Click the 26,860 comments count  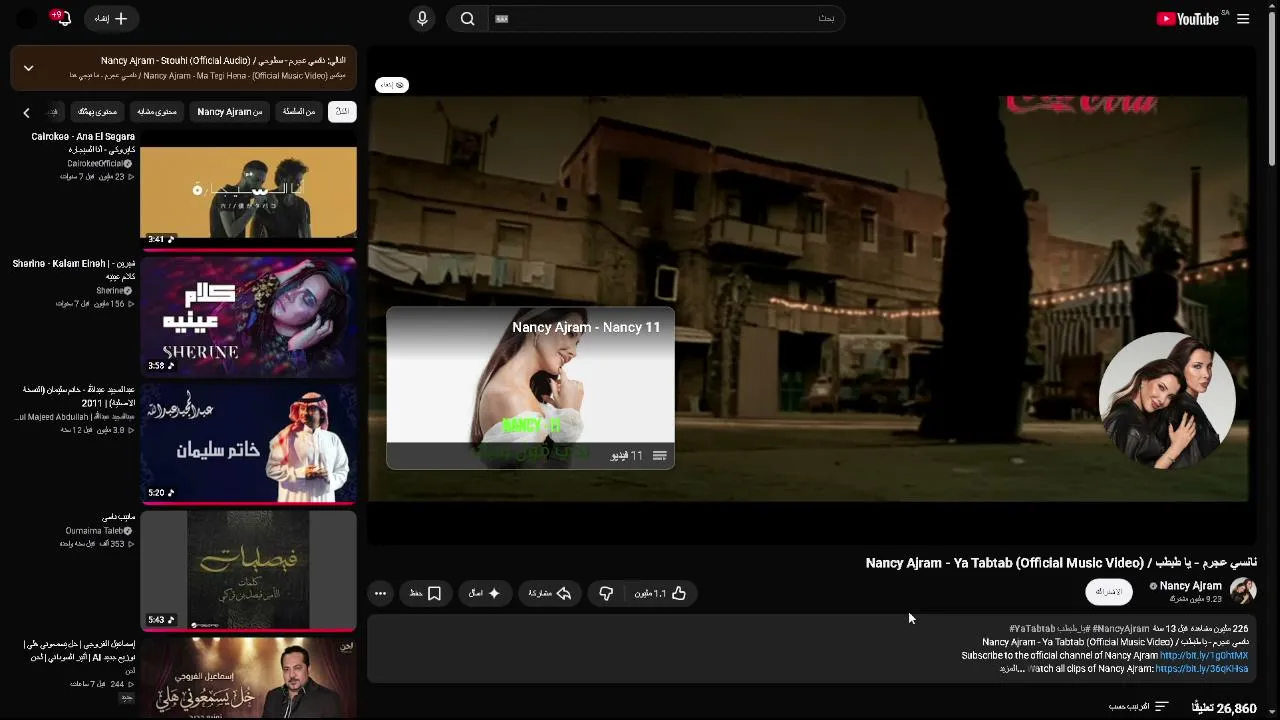[1222, 708]
